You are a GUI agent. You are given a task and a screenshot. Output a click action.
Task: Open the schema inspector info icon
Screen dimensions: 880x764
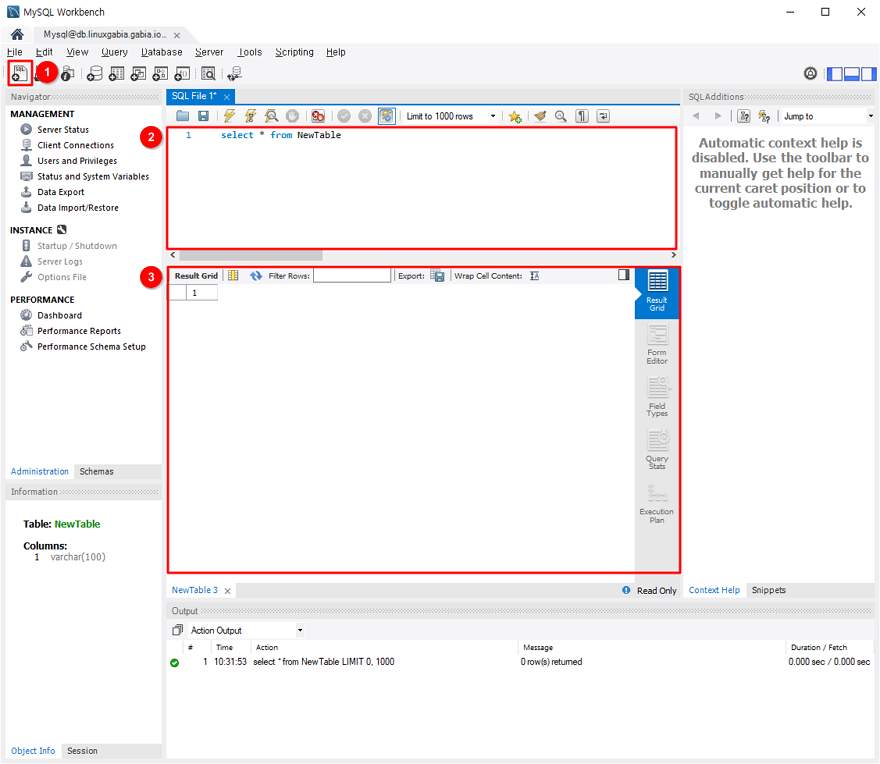pyautogui.click(x=68, y=74)
